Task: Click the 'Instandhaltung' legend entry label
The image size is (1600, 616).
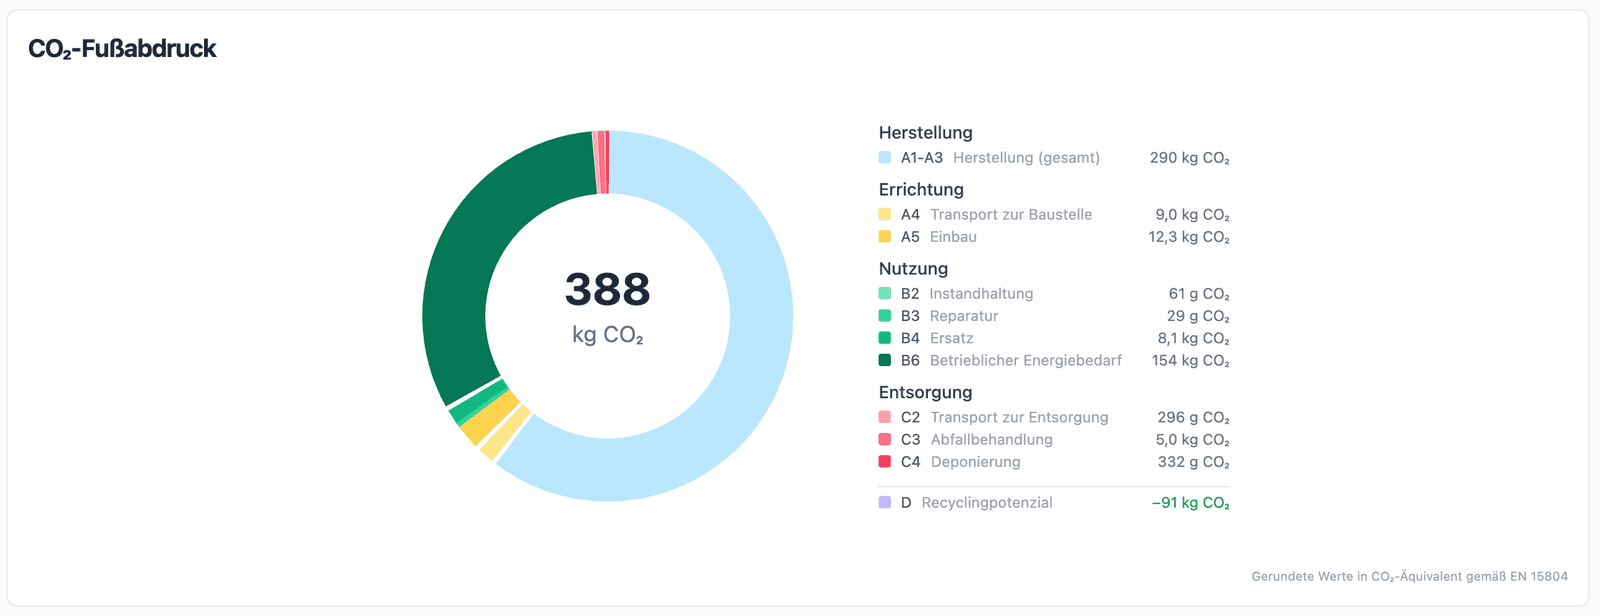Action: [981, 293]
